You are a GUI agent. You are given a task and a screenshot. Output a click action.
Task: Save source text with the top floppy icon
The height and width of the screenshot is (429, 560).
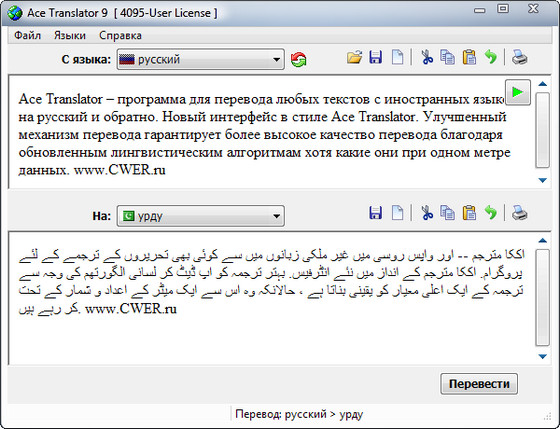coord(376,57)
